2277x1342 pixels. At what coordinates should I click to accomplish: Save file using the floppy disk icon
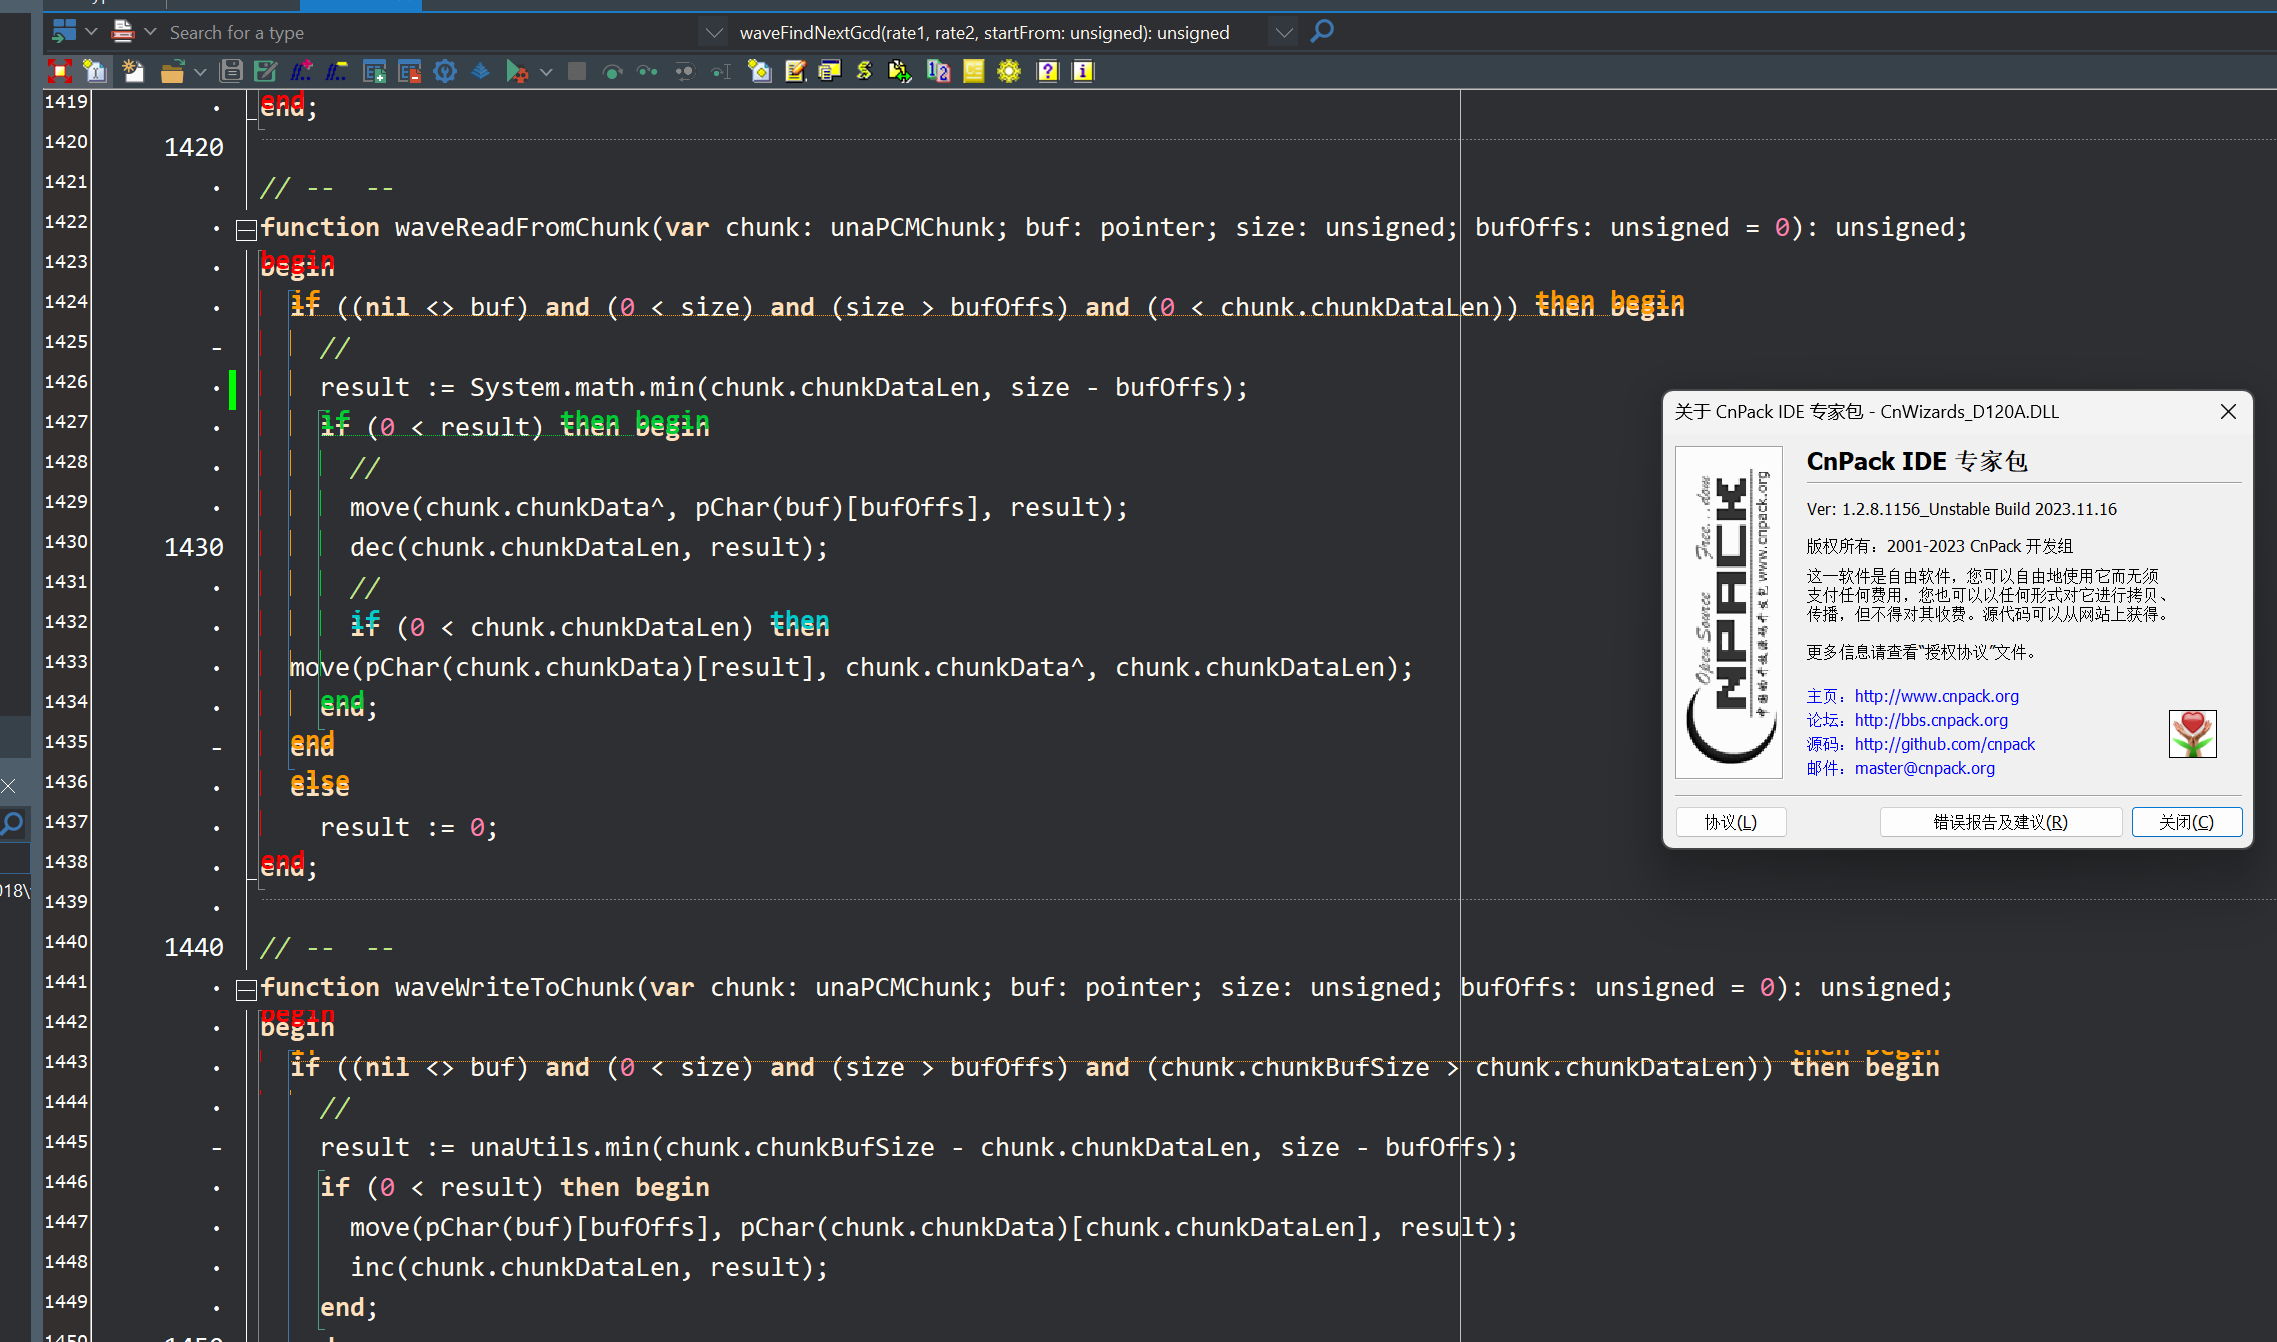[x=231, y=71]
